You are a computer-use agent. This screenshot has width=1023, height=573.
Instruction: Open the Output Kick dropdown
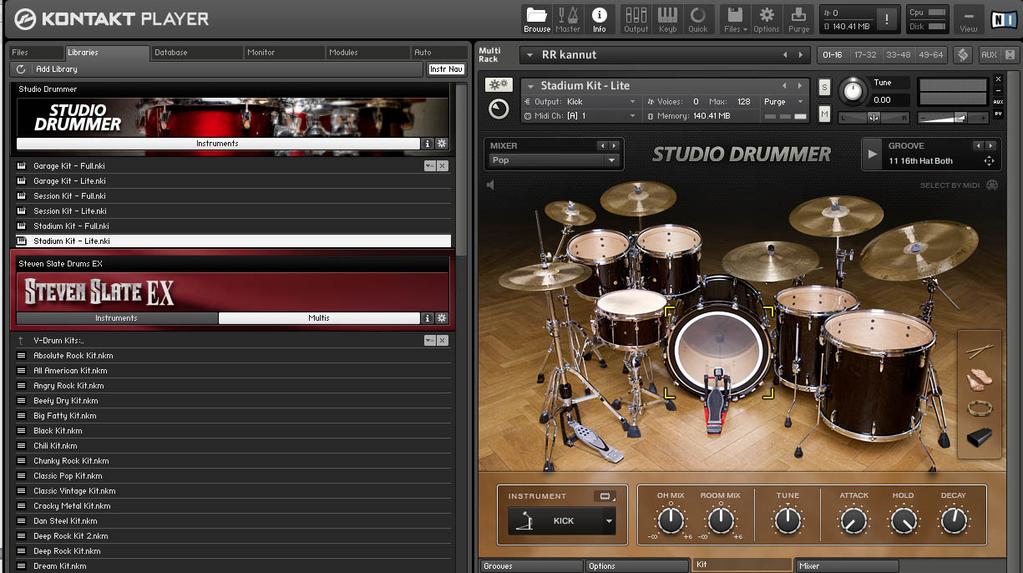(632, 102)
